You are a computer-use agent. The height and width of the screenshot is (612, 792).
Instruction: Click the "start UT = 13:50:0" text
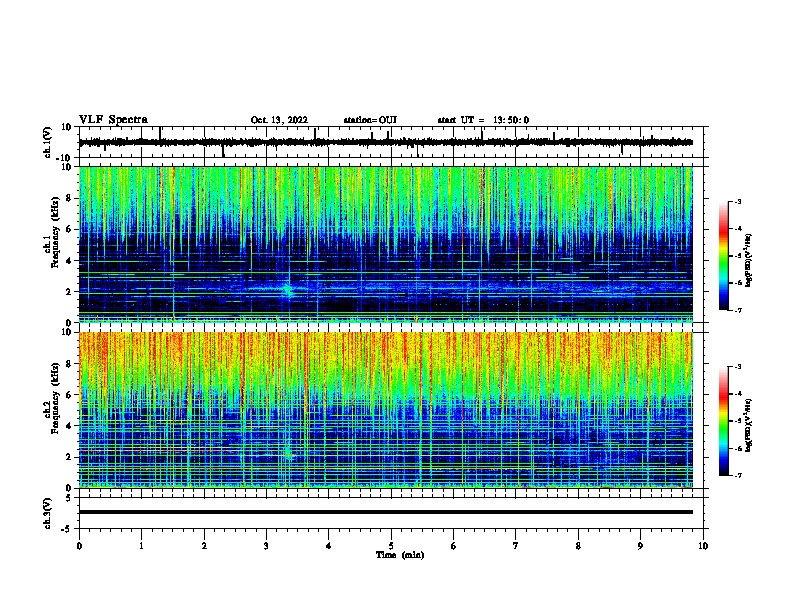coord(483,120)
